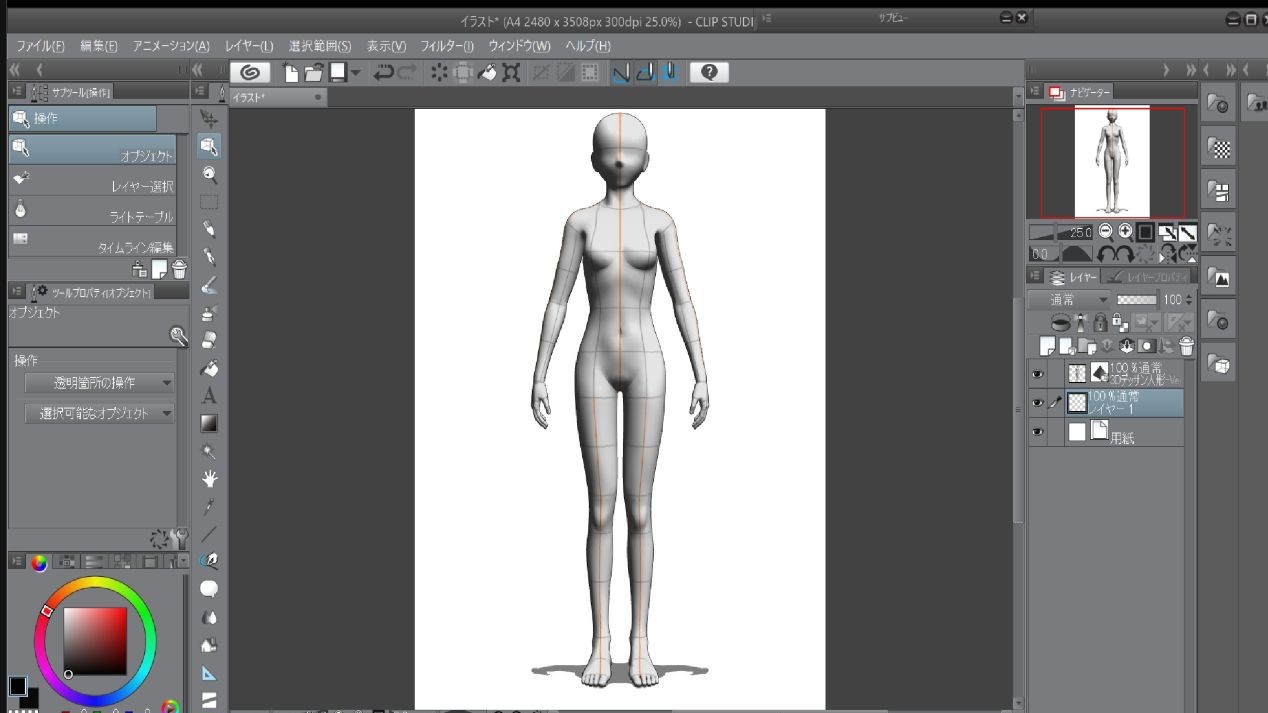Click inside the color square picker
Image resolution: width=1268 pixels, height=713 pixels.
[95, 640]
